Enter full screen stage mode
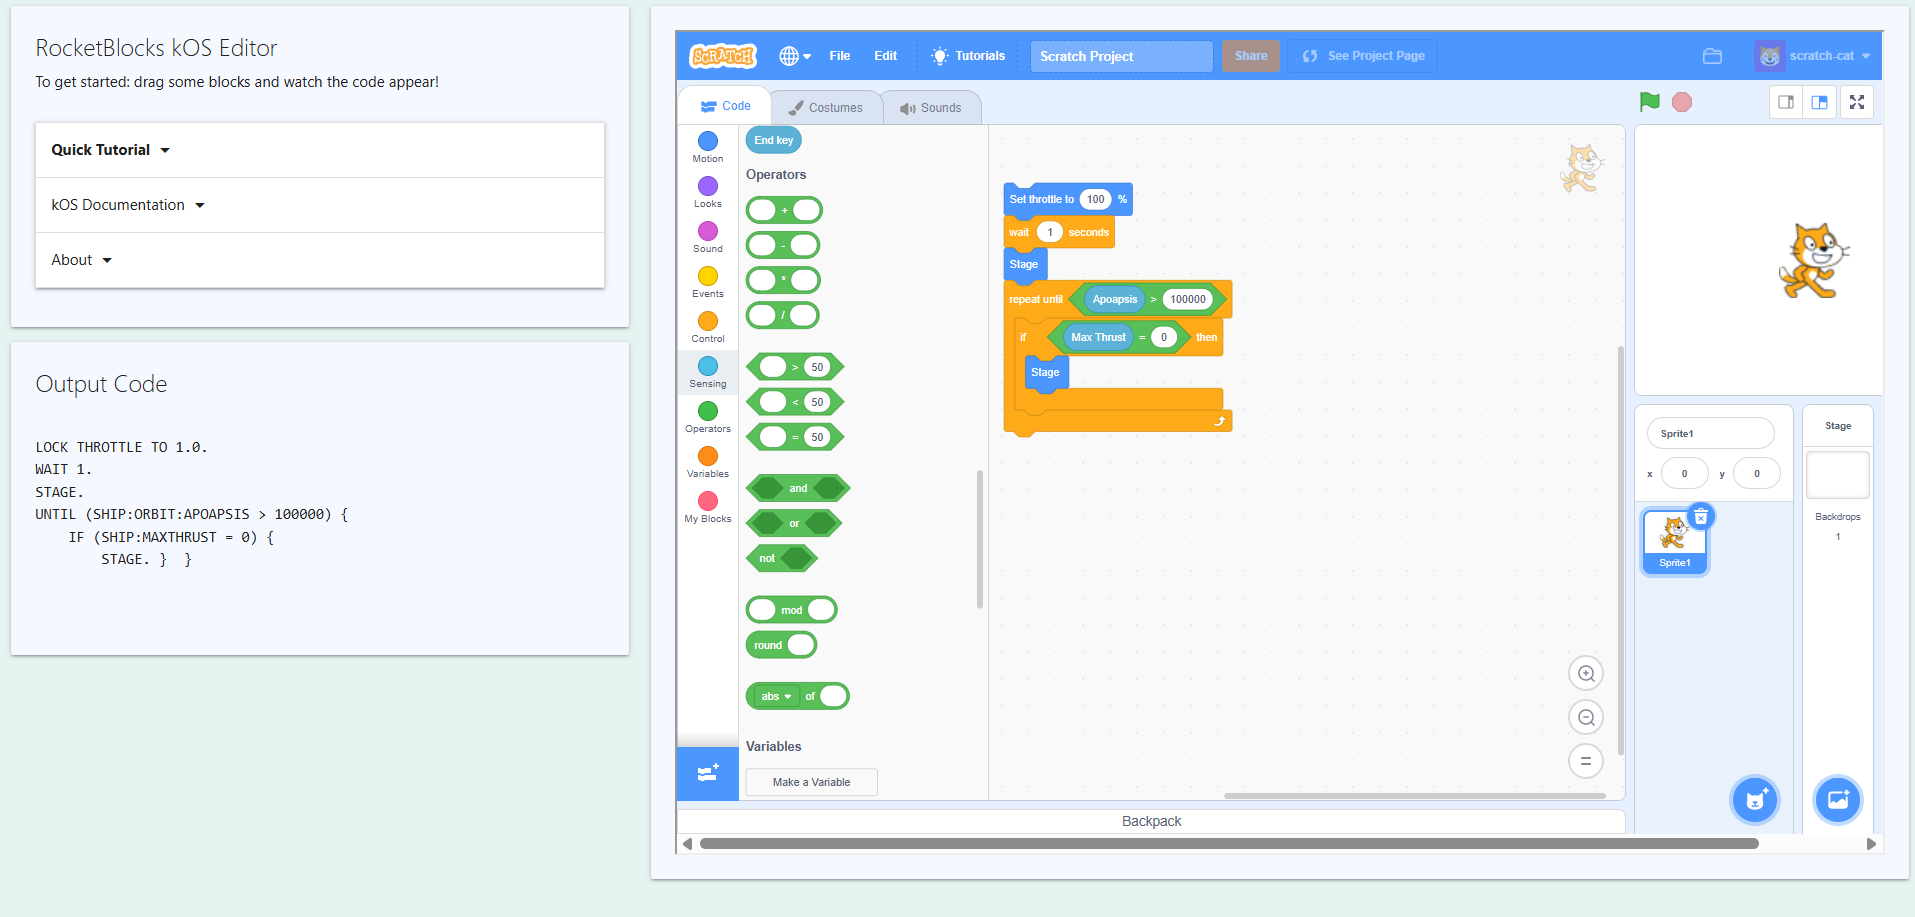The height and width of the screenshot is (917, 1915). click(x=1857, y=102)
